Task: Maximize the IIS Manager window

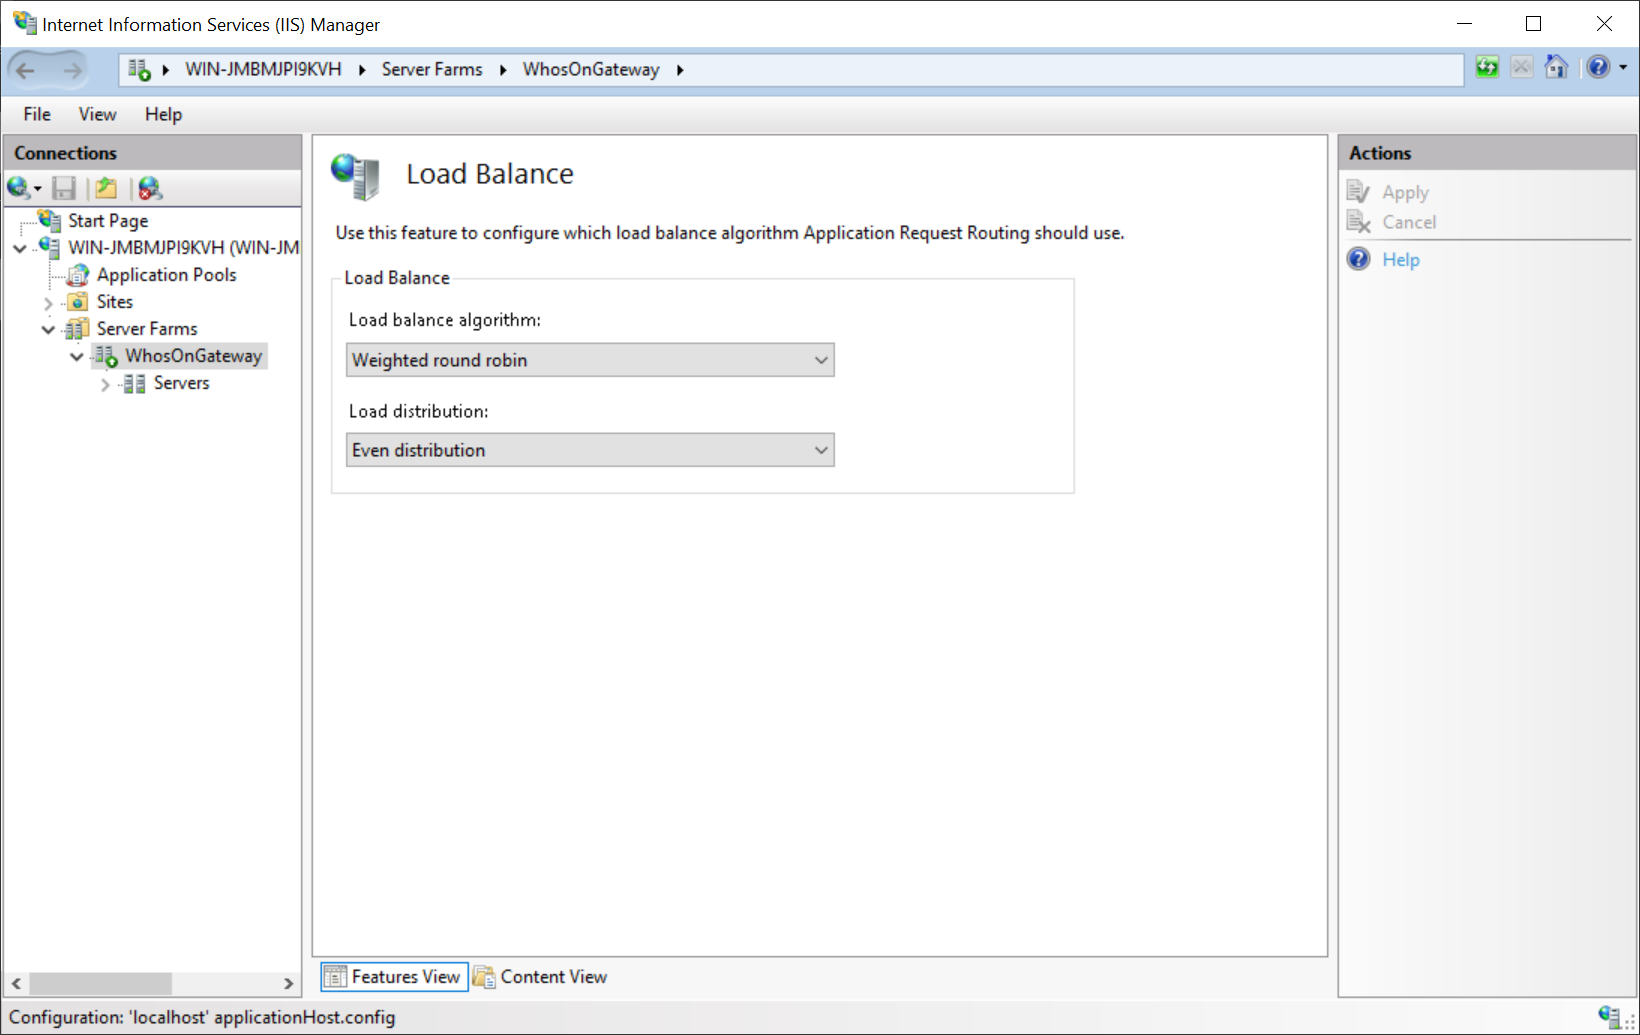Action: click(1533, 23)
